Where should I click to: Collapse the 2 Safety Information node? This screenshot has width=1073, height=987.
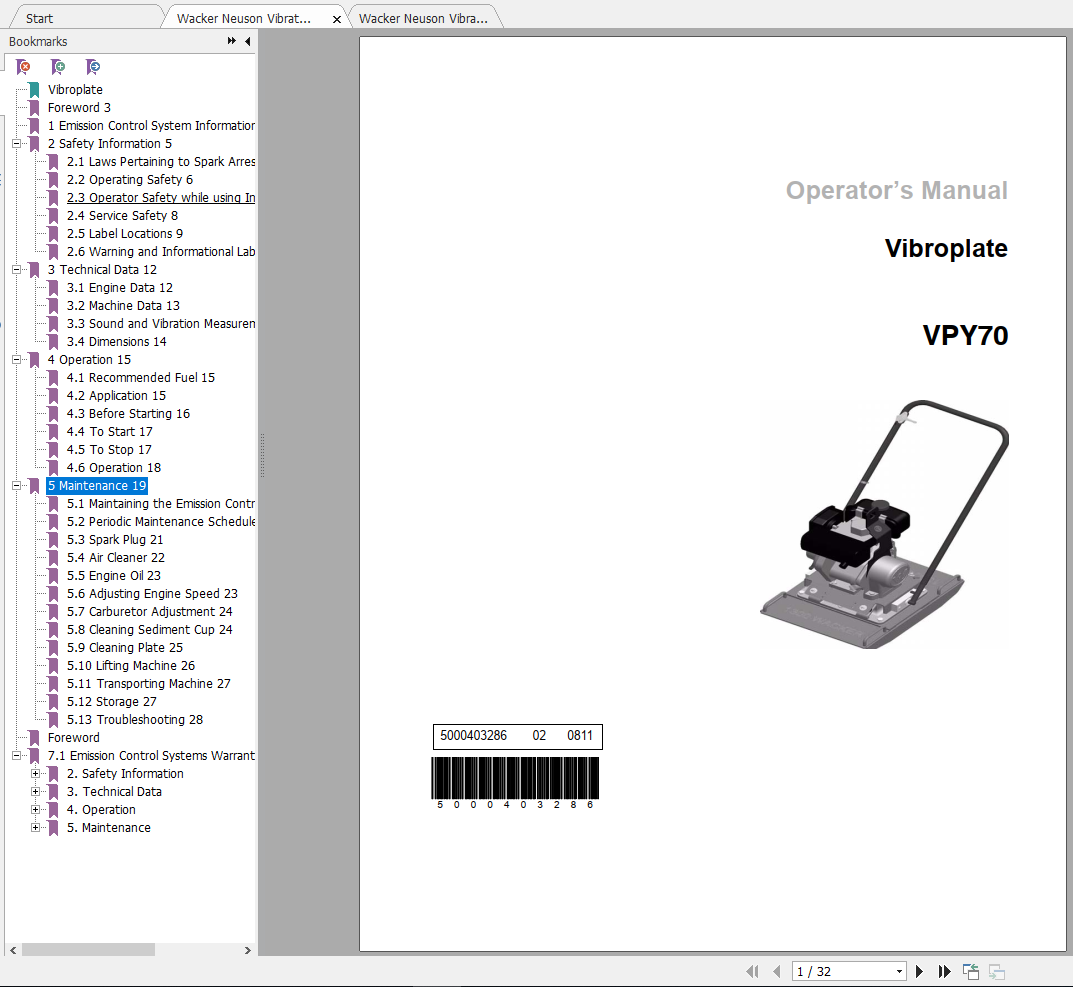point(16,144)
